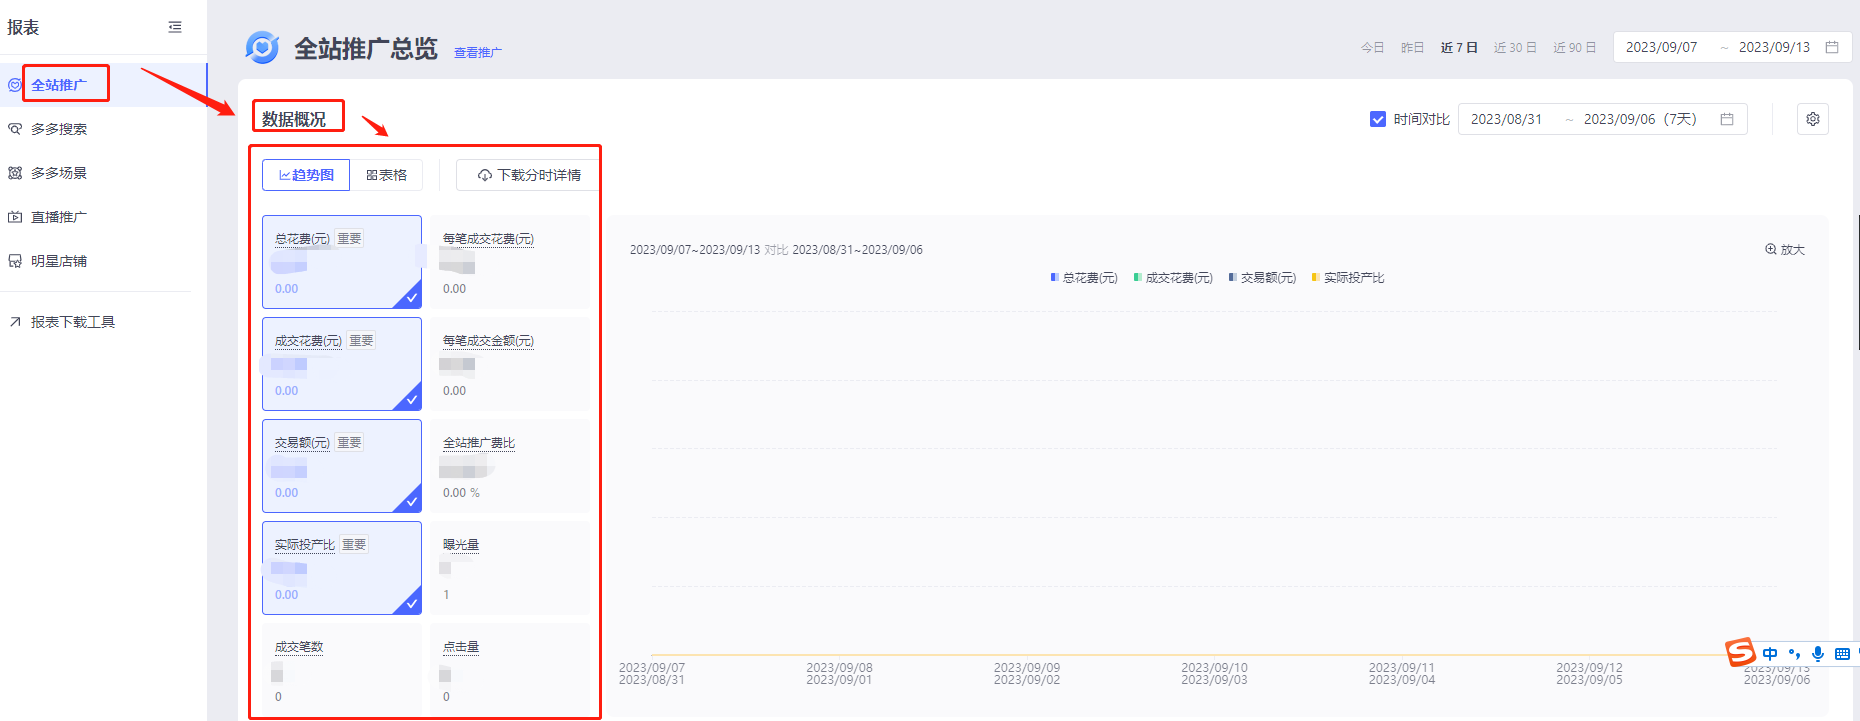Collapse the 报表 sidebar menu icon

coord(175,27)
